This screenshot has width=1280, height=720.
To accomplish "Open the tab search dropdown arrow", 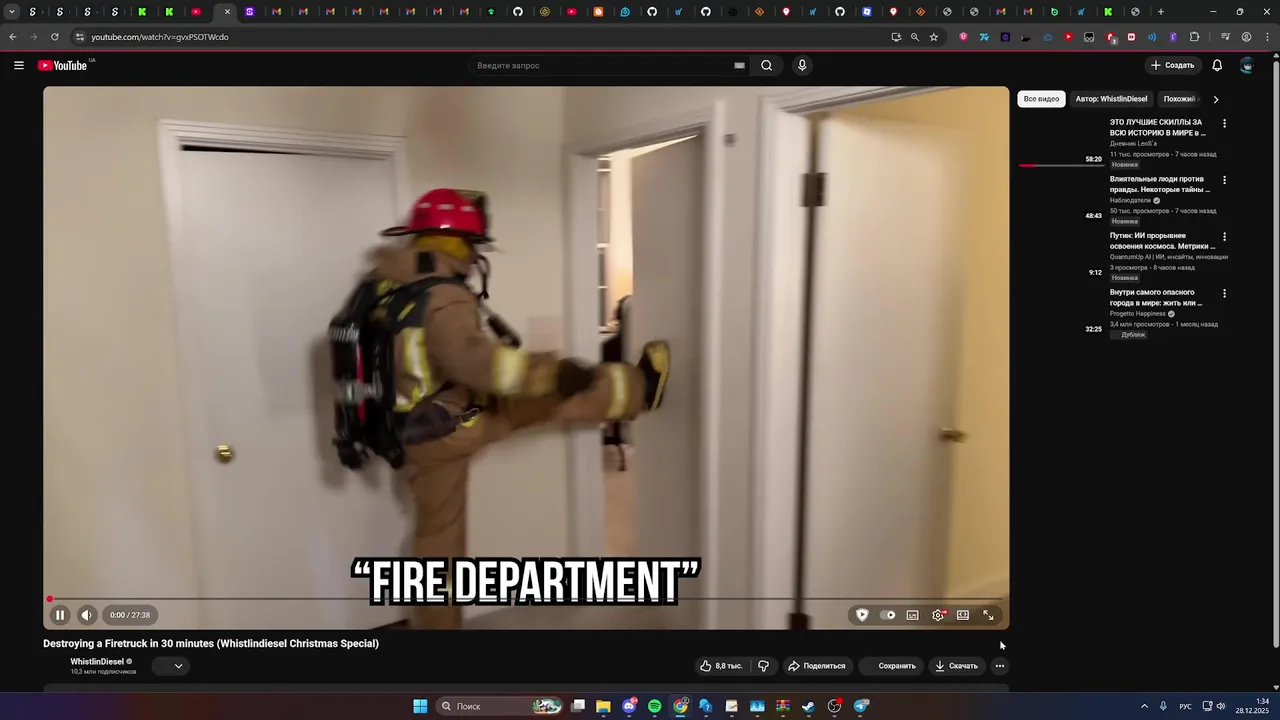I will [12, 12].
